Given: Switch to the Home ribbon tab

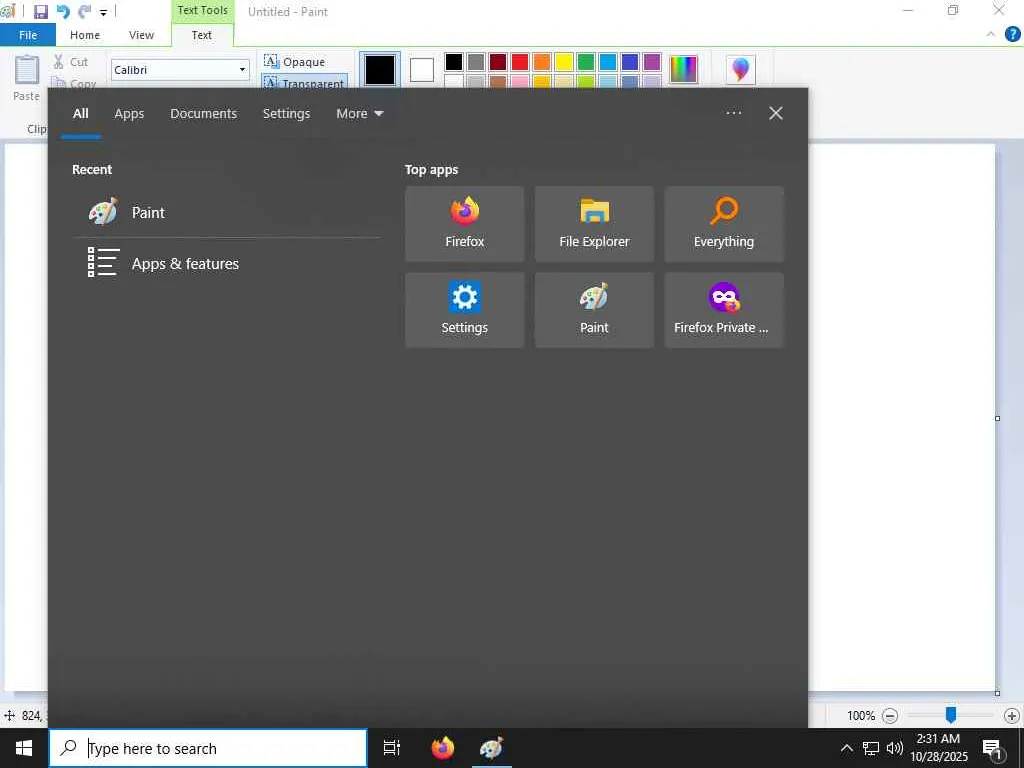Looking at the screenshot, I should pos(85,35).
